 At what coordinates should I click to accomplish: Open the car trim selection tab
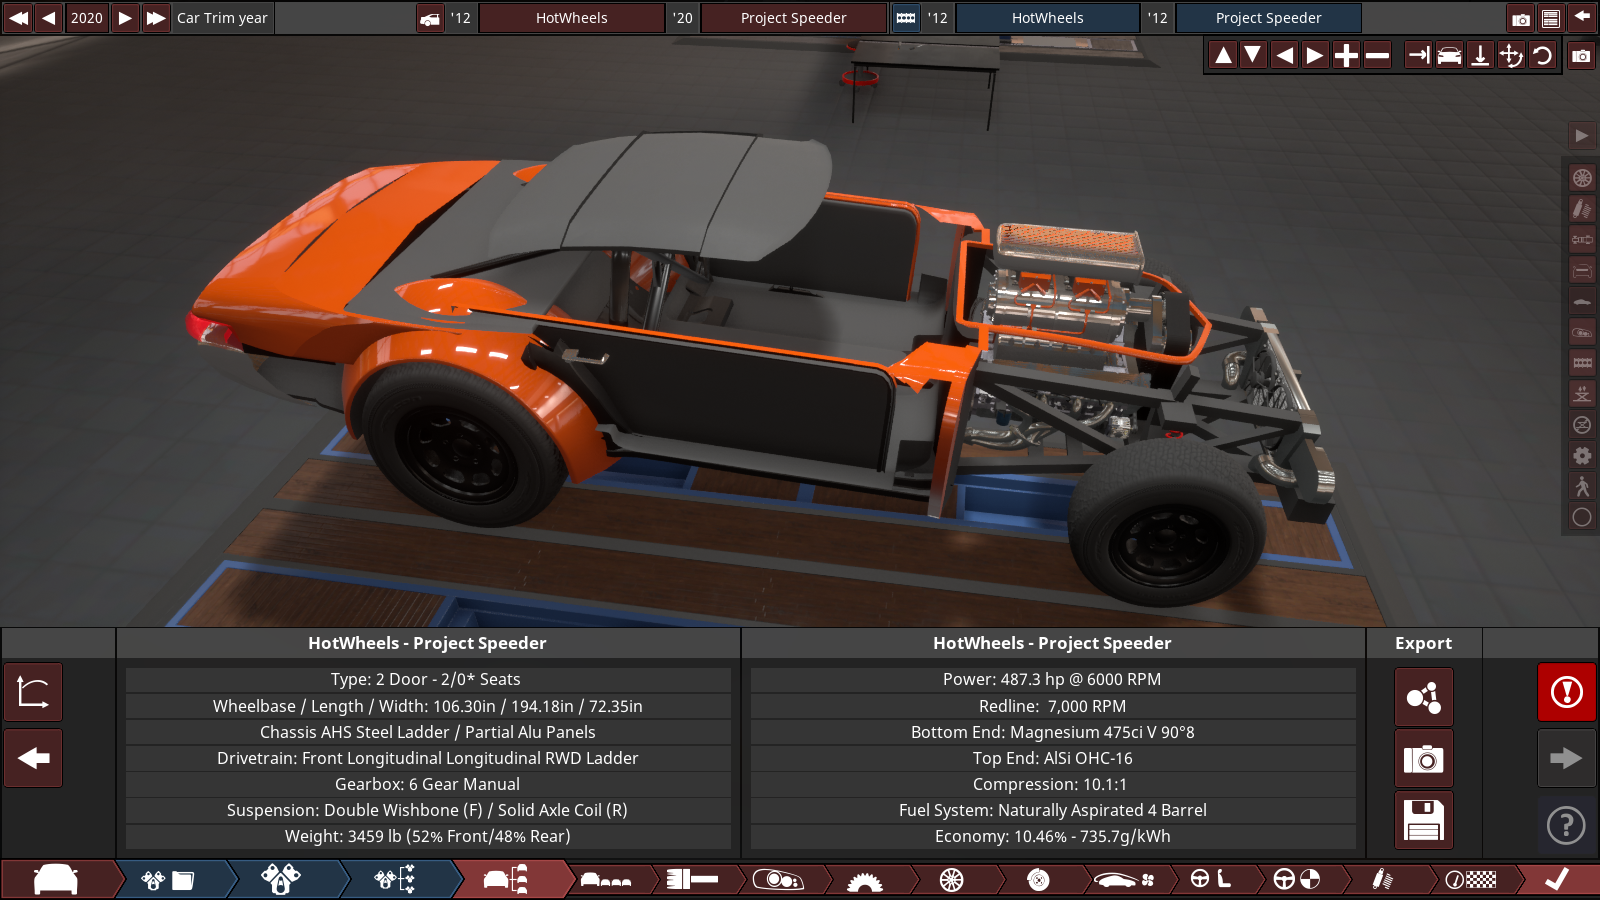[507, 880]
